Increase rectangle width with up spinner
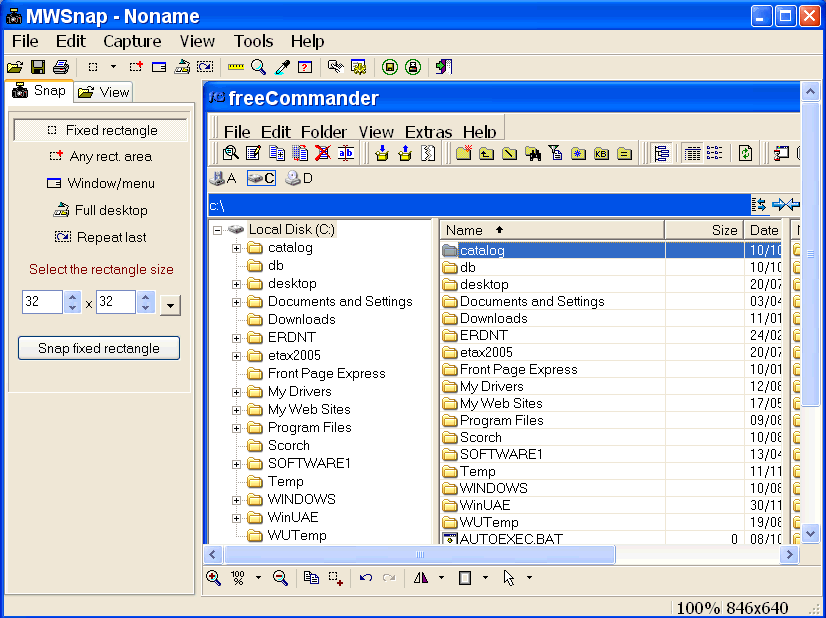Image resolution: width=826 pixels, height=618 pixels. tap(73, 297)
